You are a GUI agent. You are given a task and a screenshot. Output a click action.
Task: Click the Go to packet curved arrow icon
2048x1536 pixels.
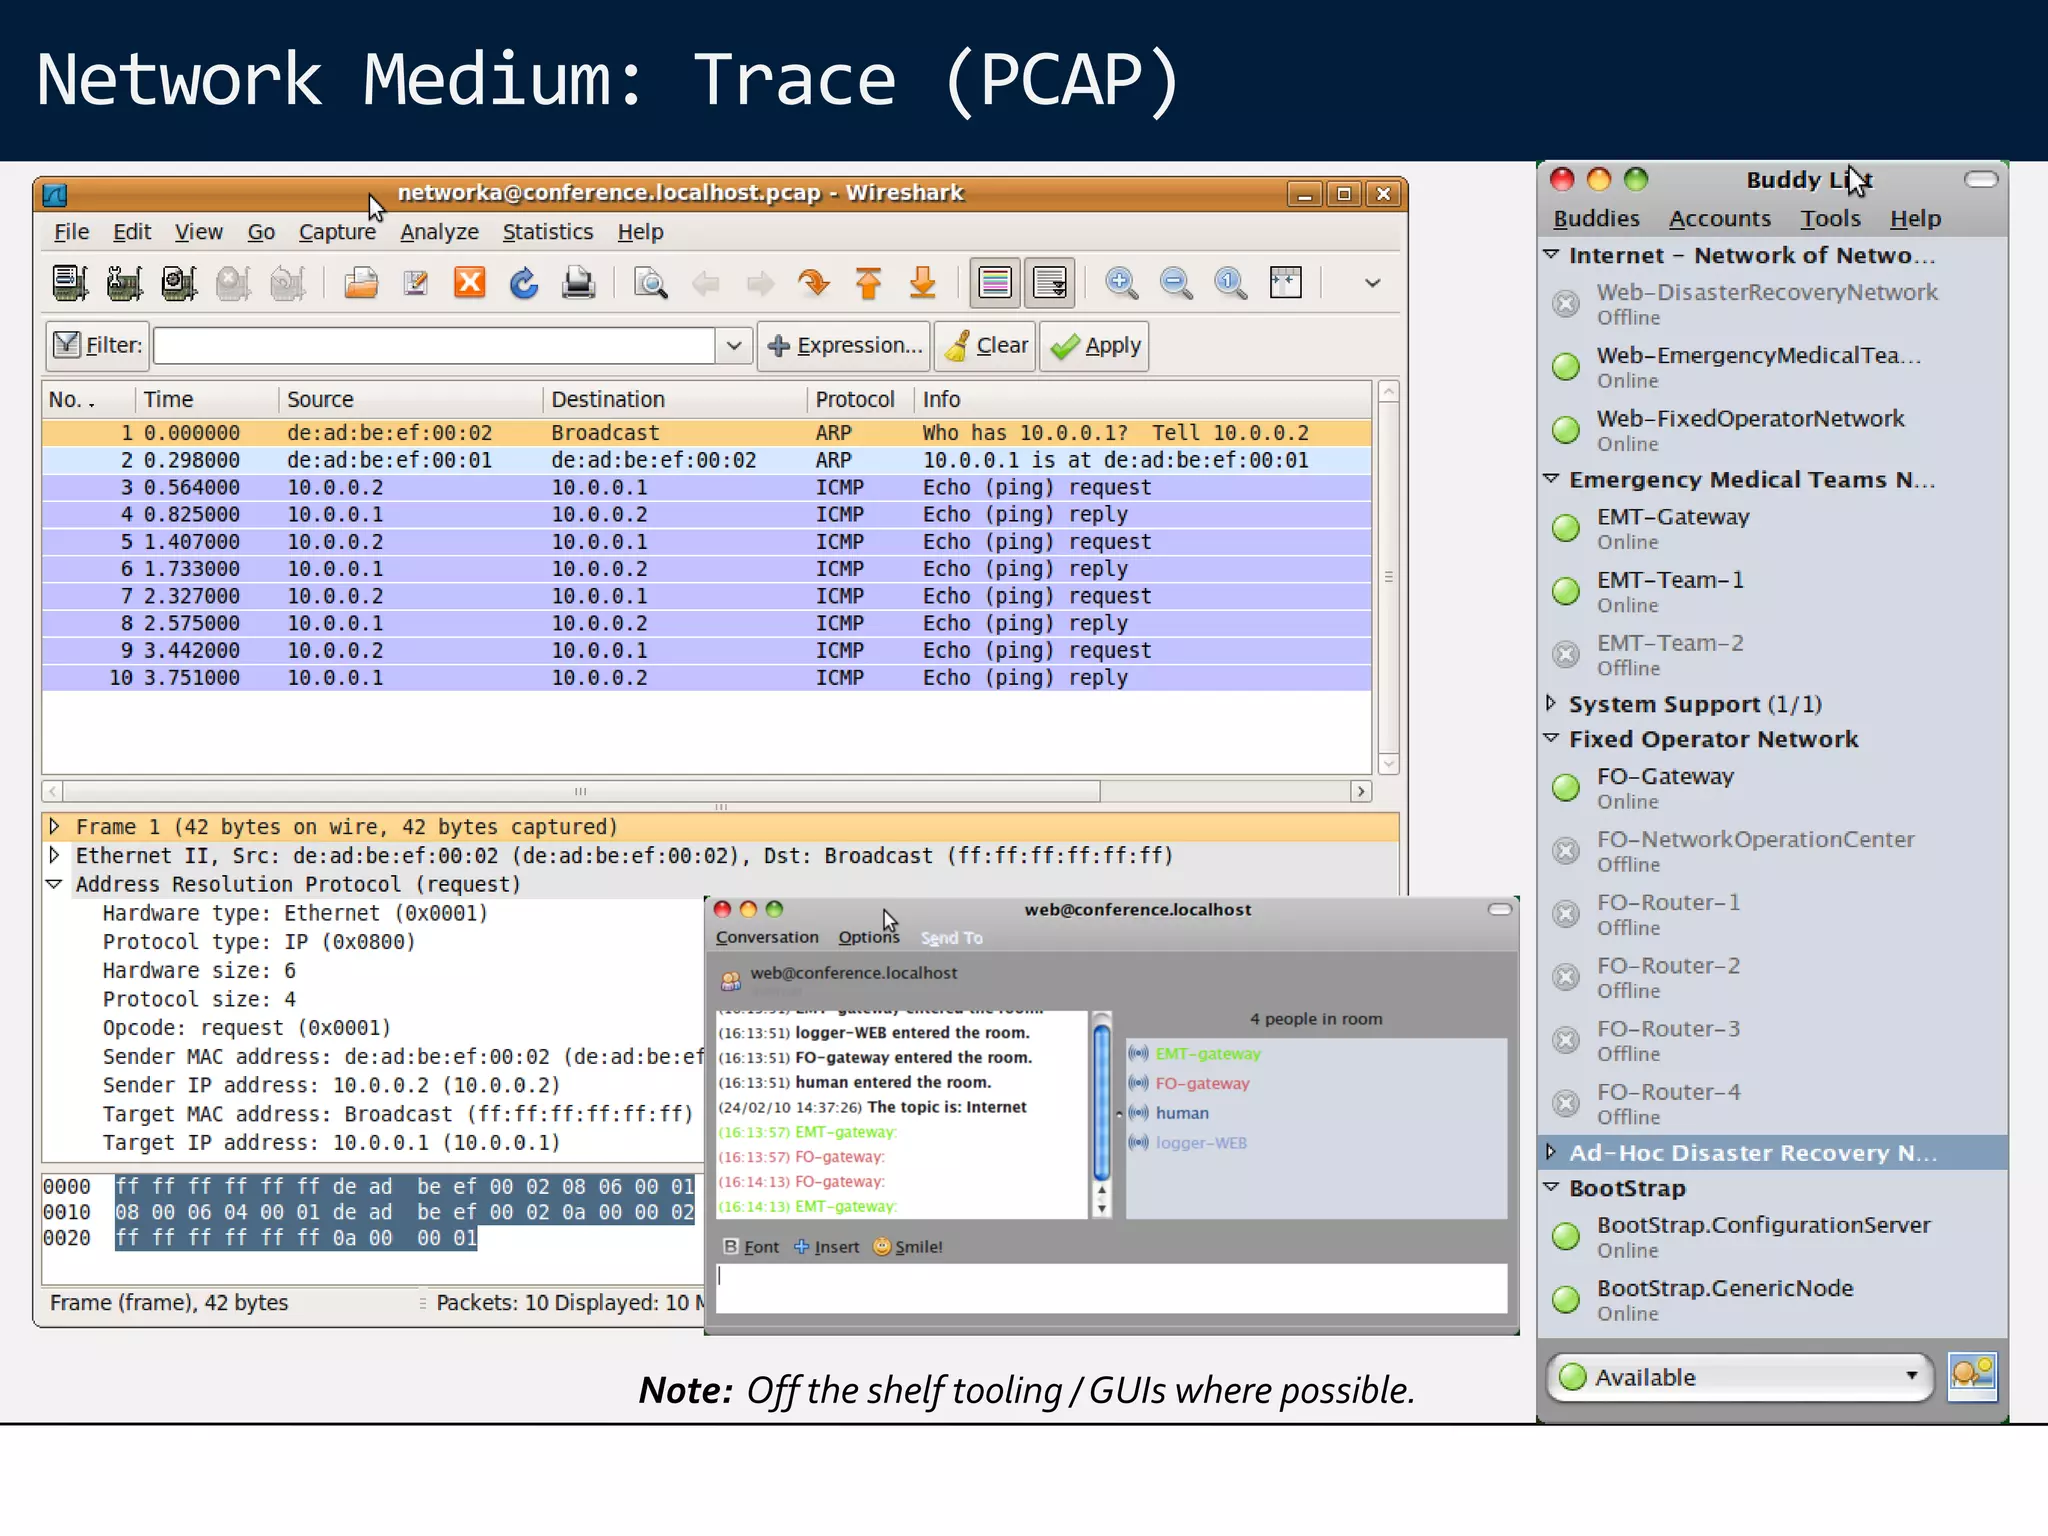click(814, 283)
